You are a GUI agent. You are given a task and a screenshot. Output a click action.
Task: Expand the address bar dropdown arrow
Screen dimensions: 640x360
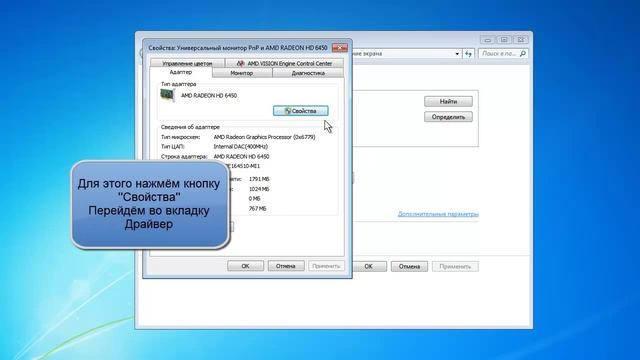coord(457,53)
